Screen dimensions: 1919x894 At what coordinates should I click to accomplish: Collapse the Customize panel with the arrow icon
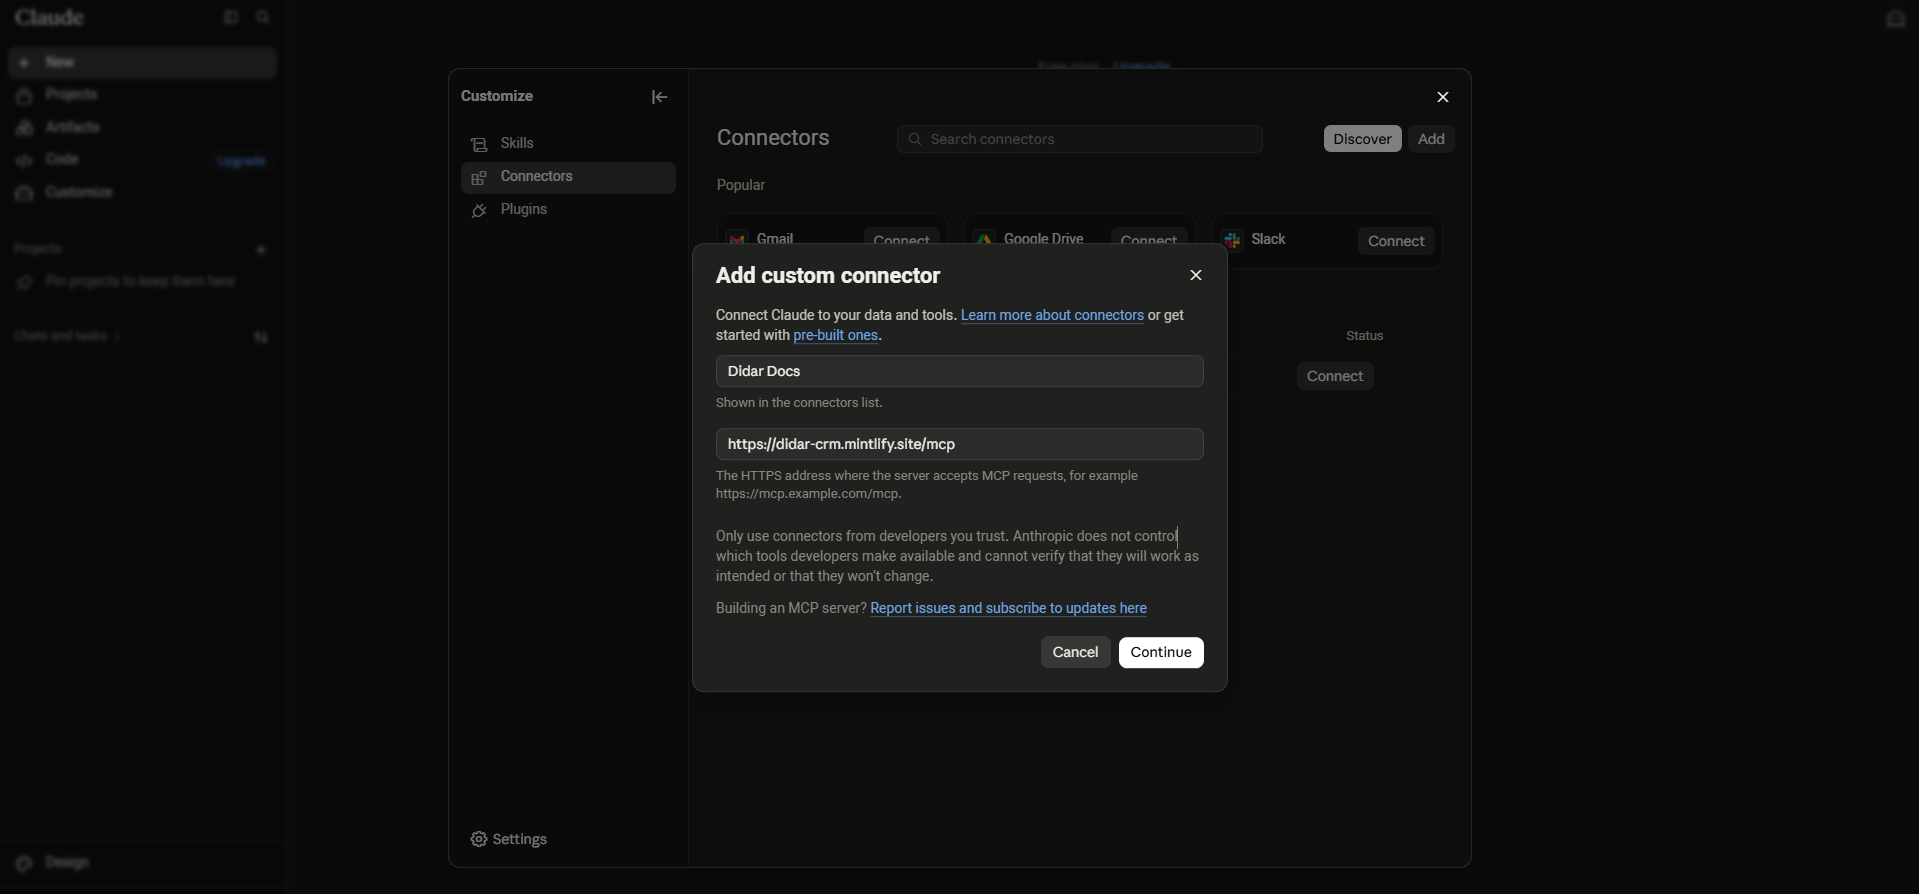[660, 97]
